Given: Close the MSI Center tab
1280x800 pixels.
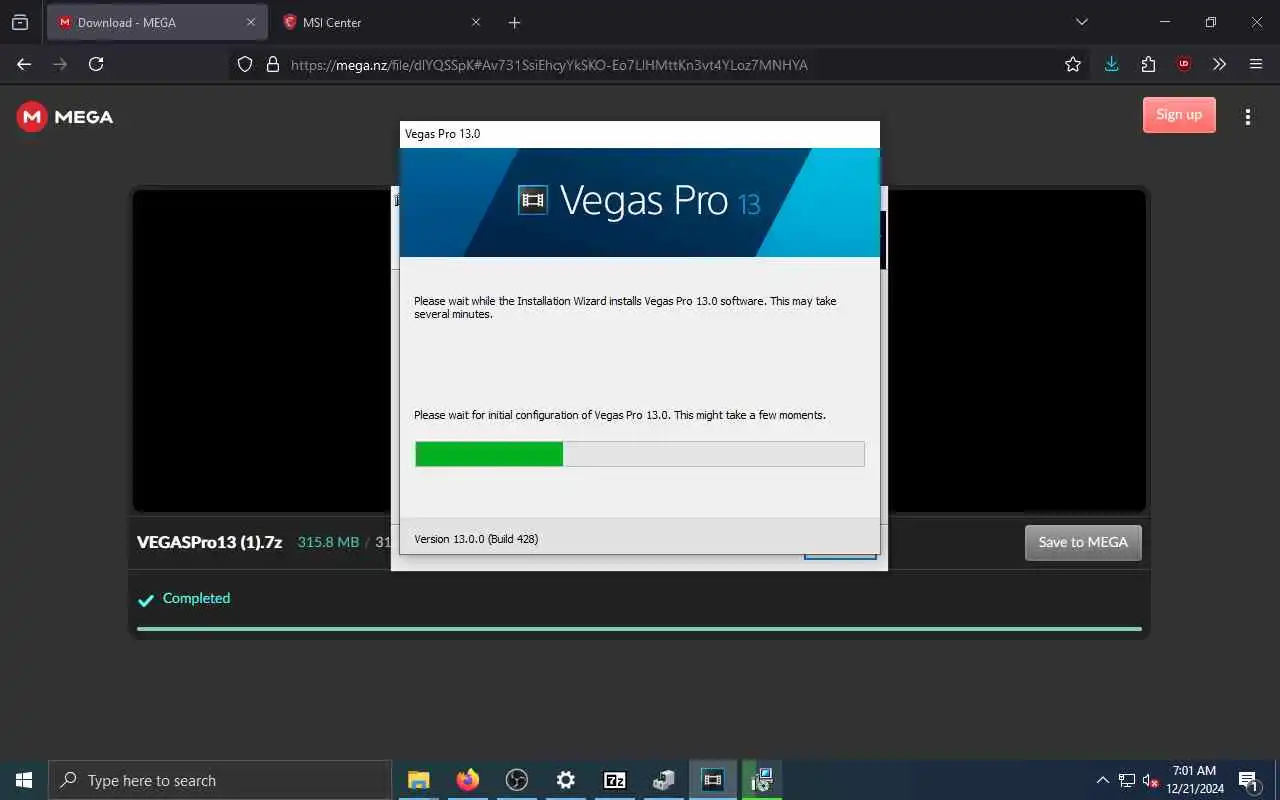Looking at the screenshot, I should pos(476,22).
